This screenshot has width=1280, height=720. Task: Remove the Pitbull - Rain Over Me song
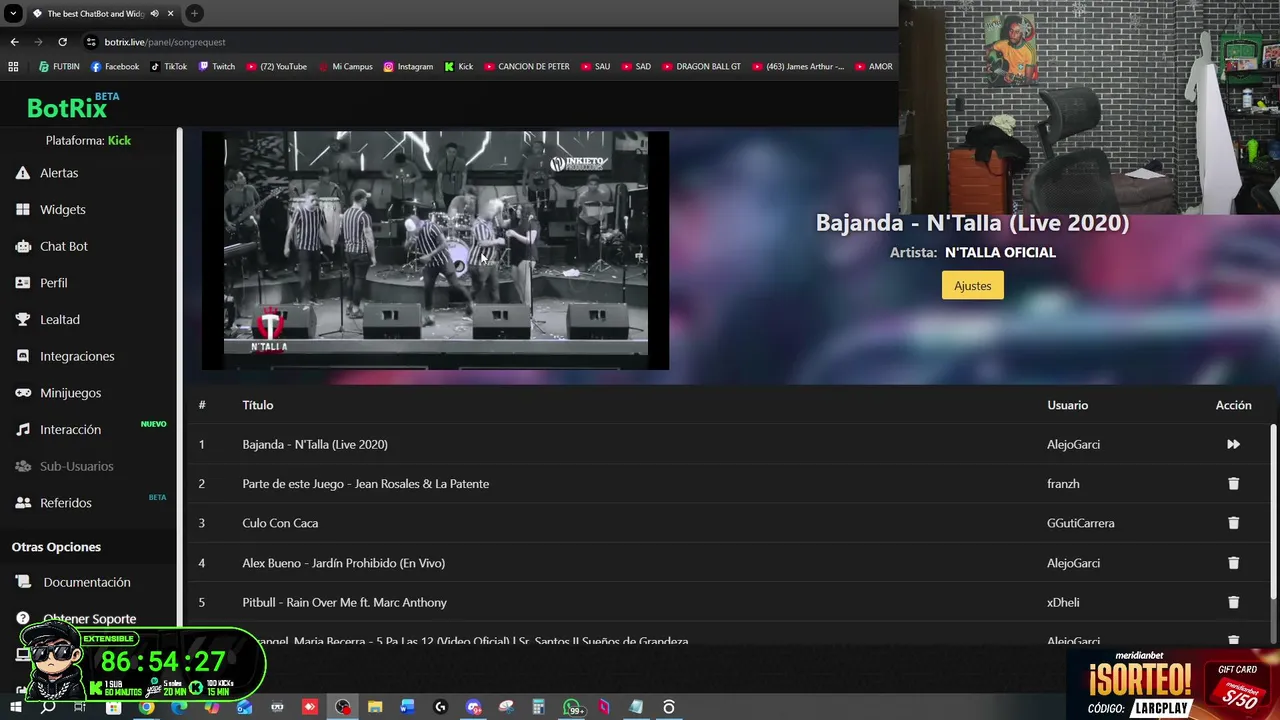click(1233, 602)
